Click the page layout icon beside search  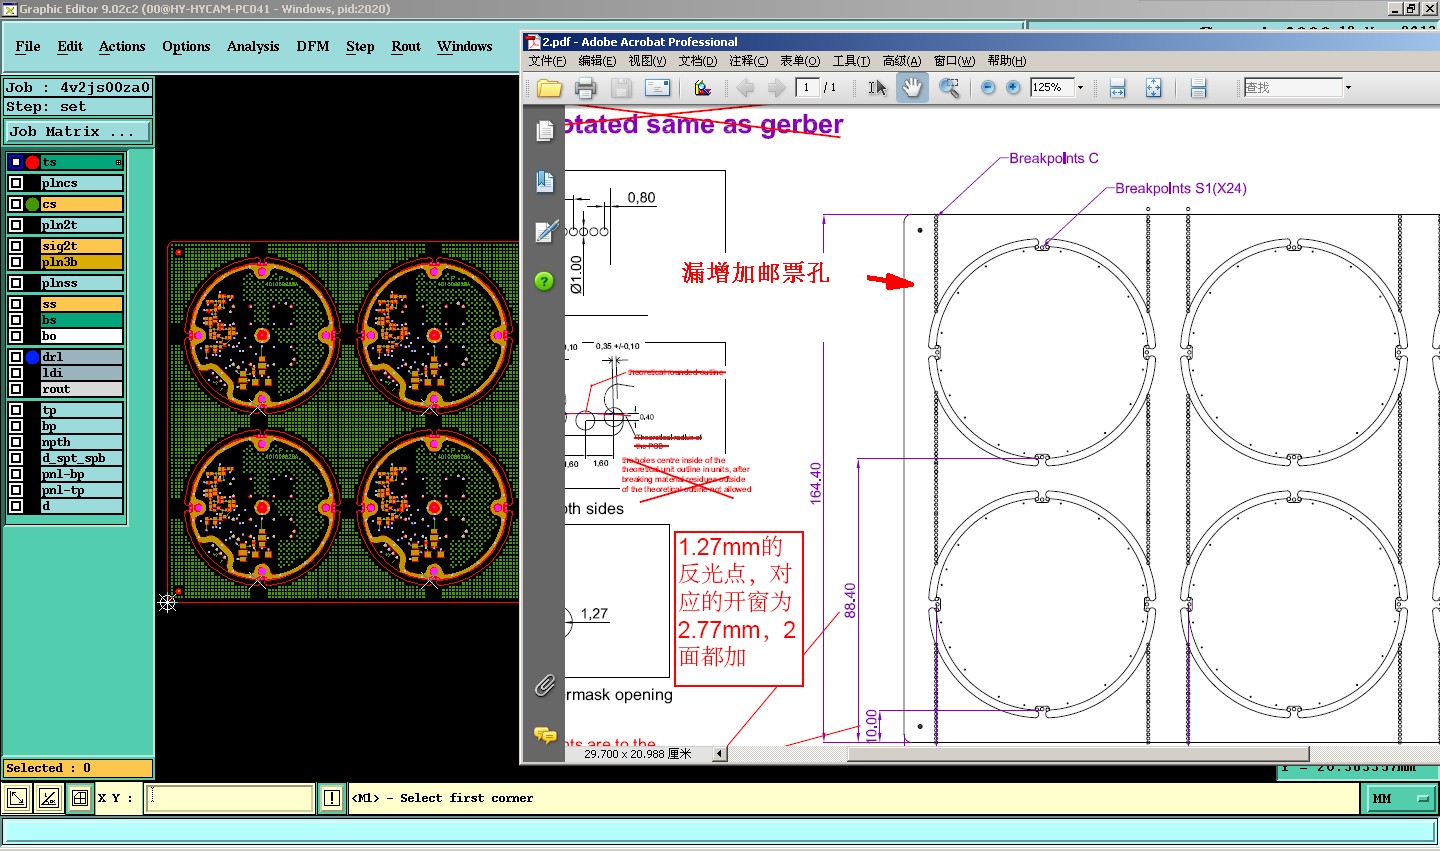[x=1198, y=88]
